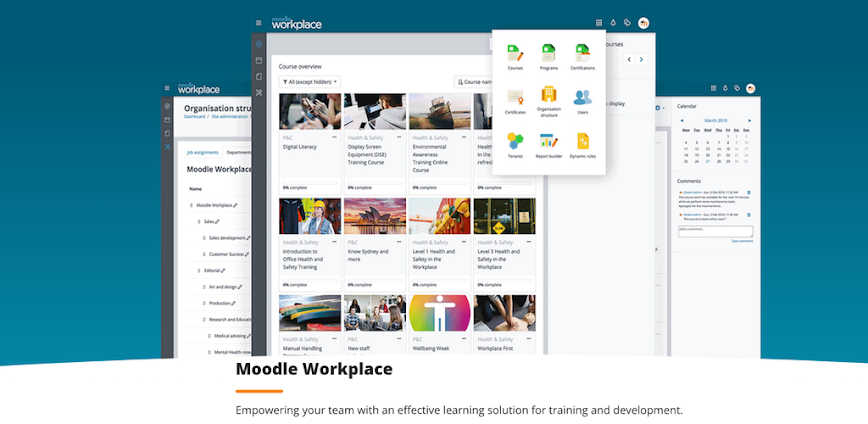Select the Users icon in launcher
The image size is (868, 424).
click(582, 98)
